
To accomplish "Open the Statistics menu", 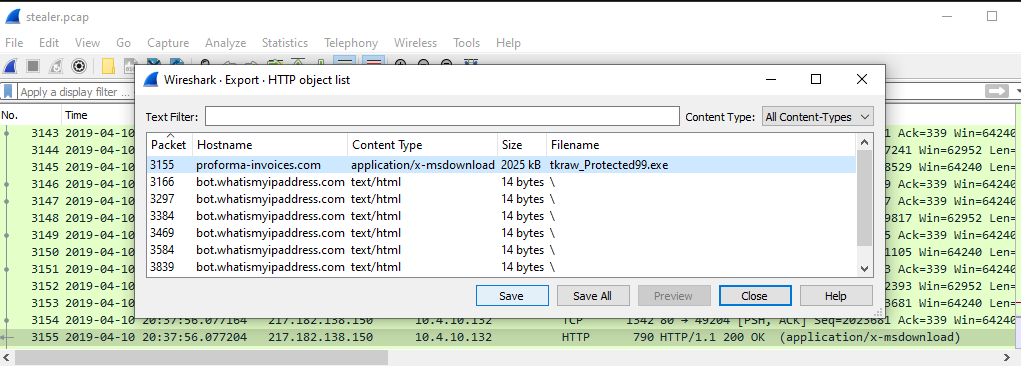I will [285, 43].
